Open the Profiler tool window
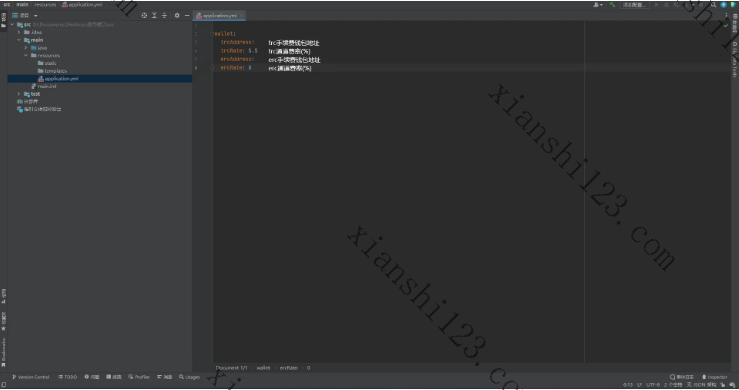 (139, 377)
